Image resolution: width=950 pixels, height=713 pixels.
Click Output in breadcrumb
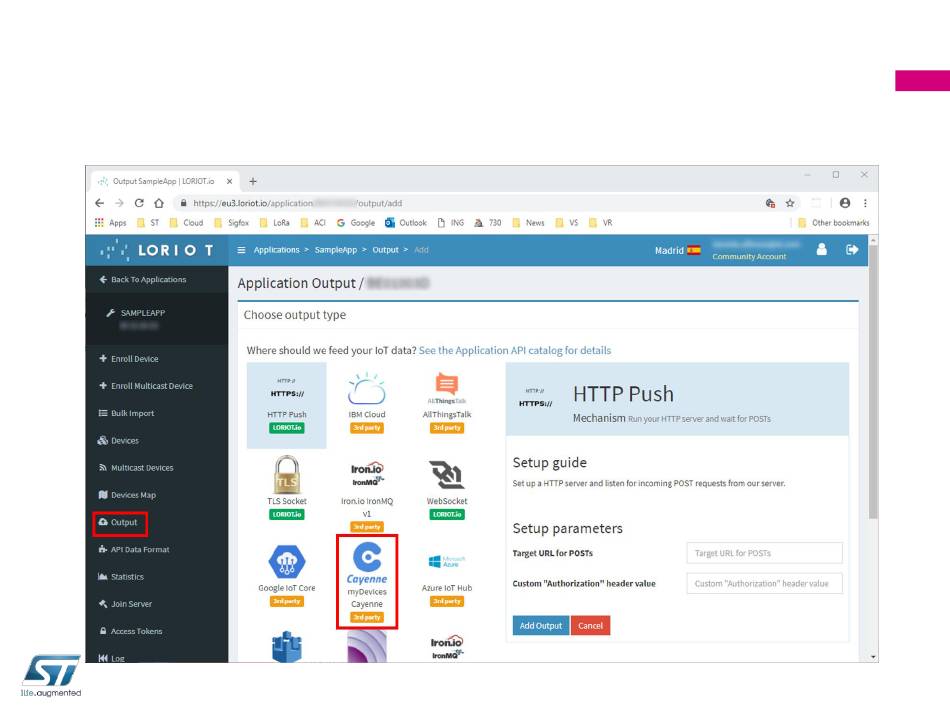coord(385,250)
